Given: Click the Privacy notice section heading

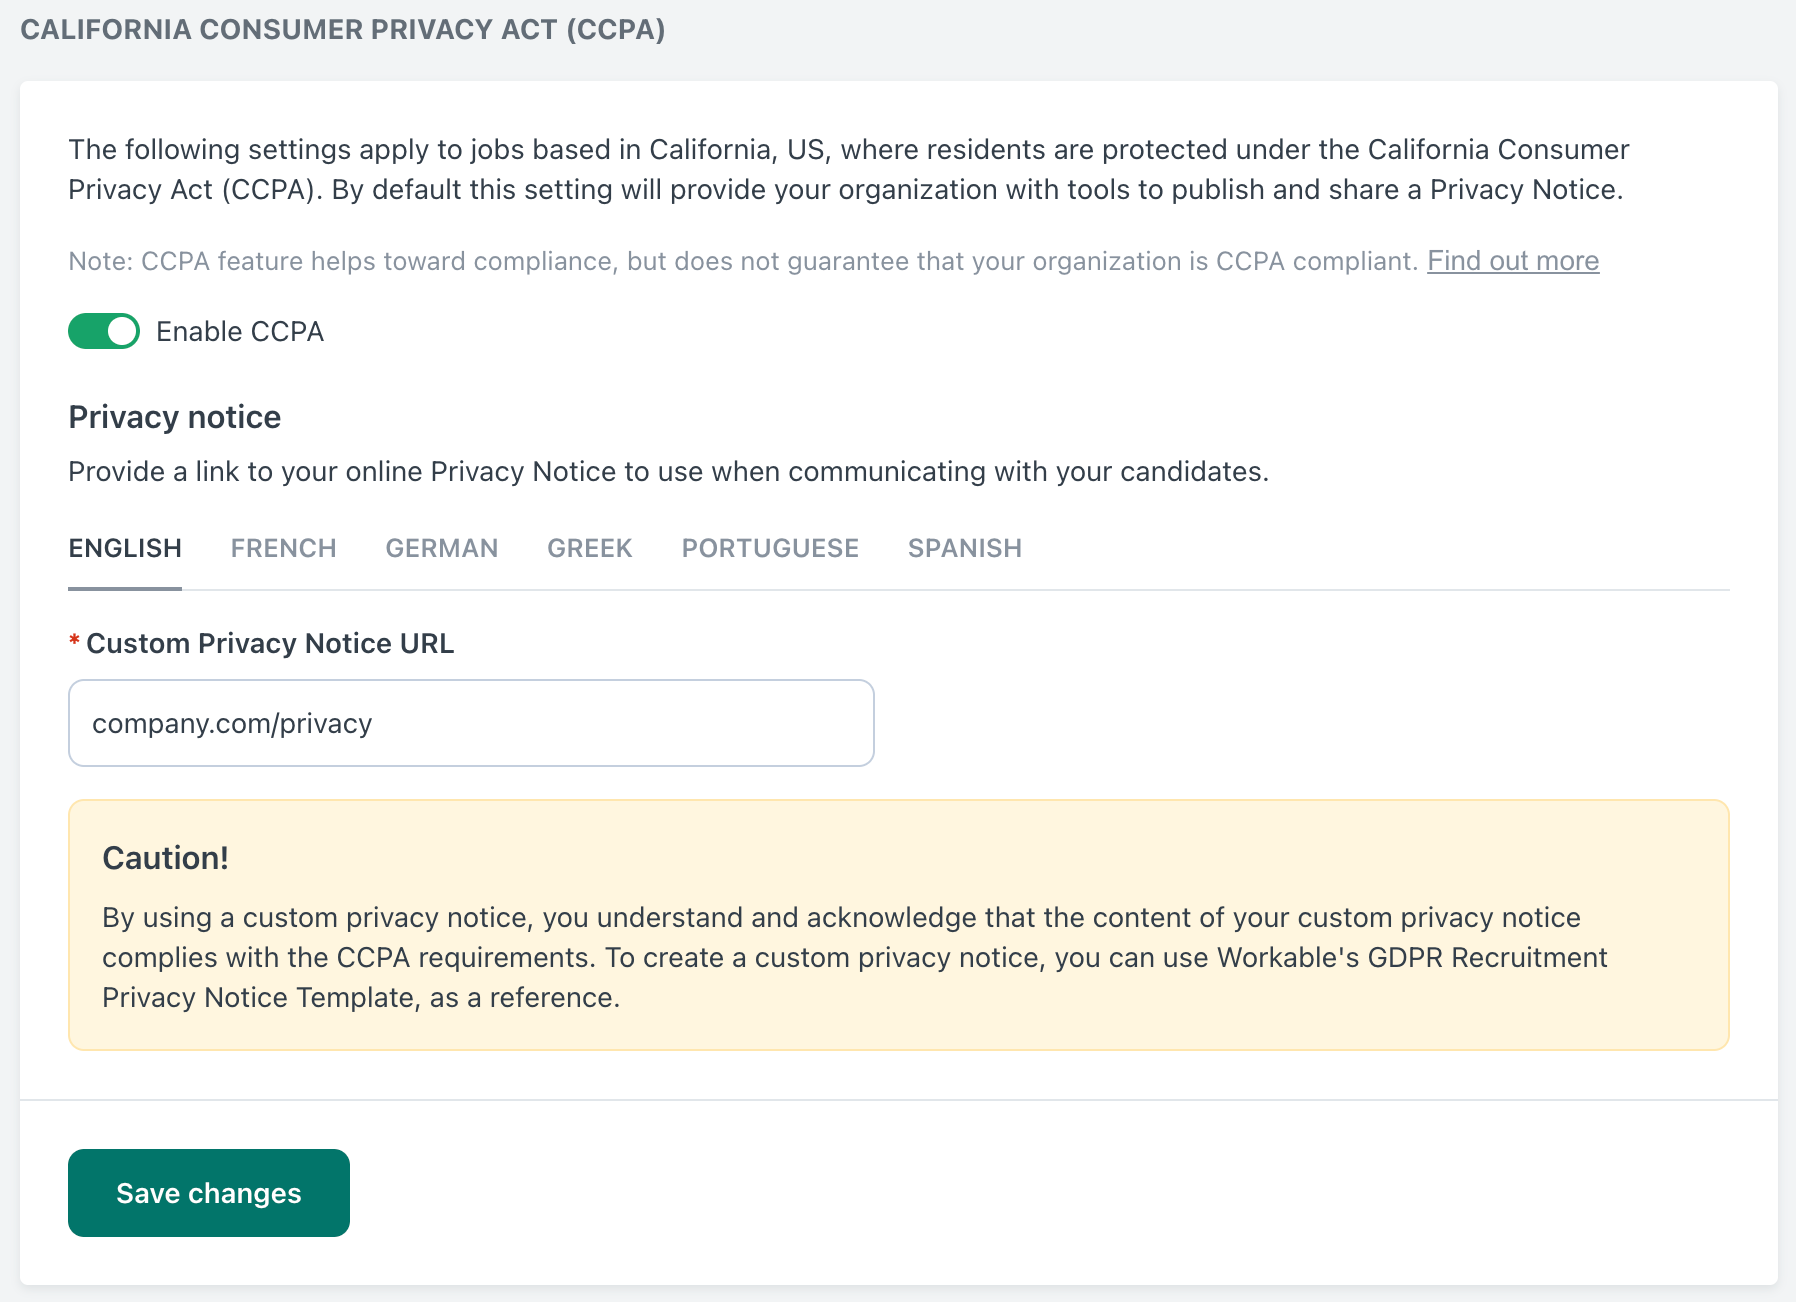Looking at the screenshot, I should click(x=175, y=417).
